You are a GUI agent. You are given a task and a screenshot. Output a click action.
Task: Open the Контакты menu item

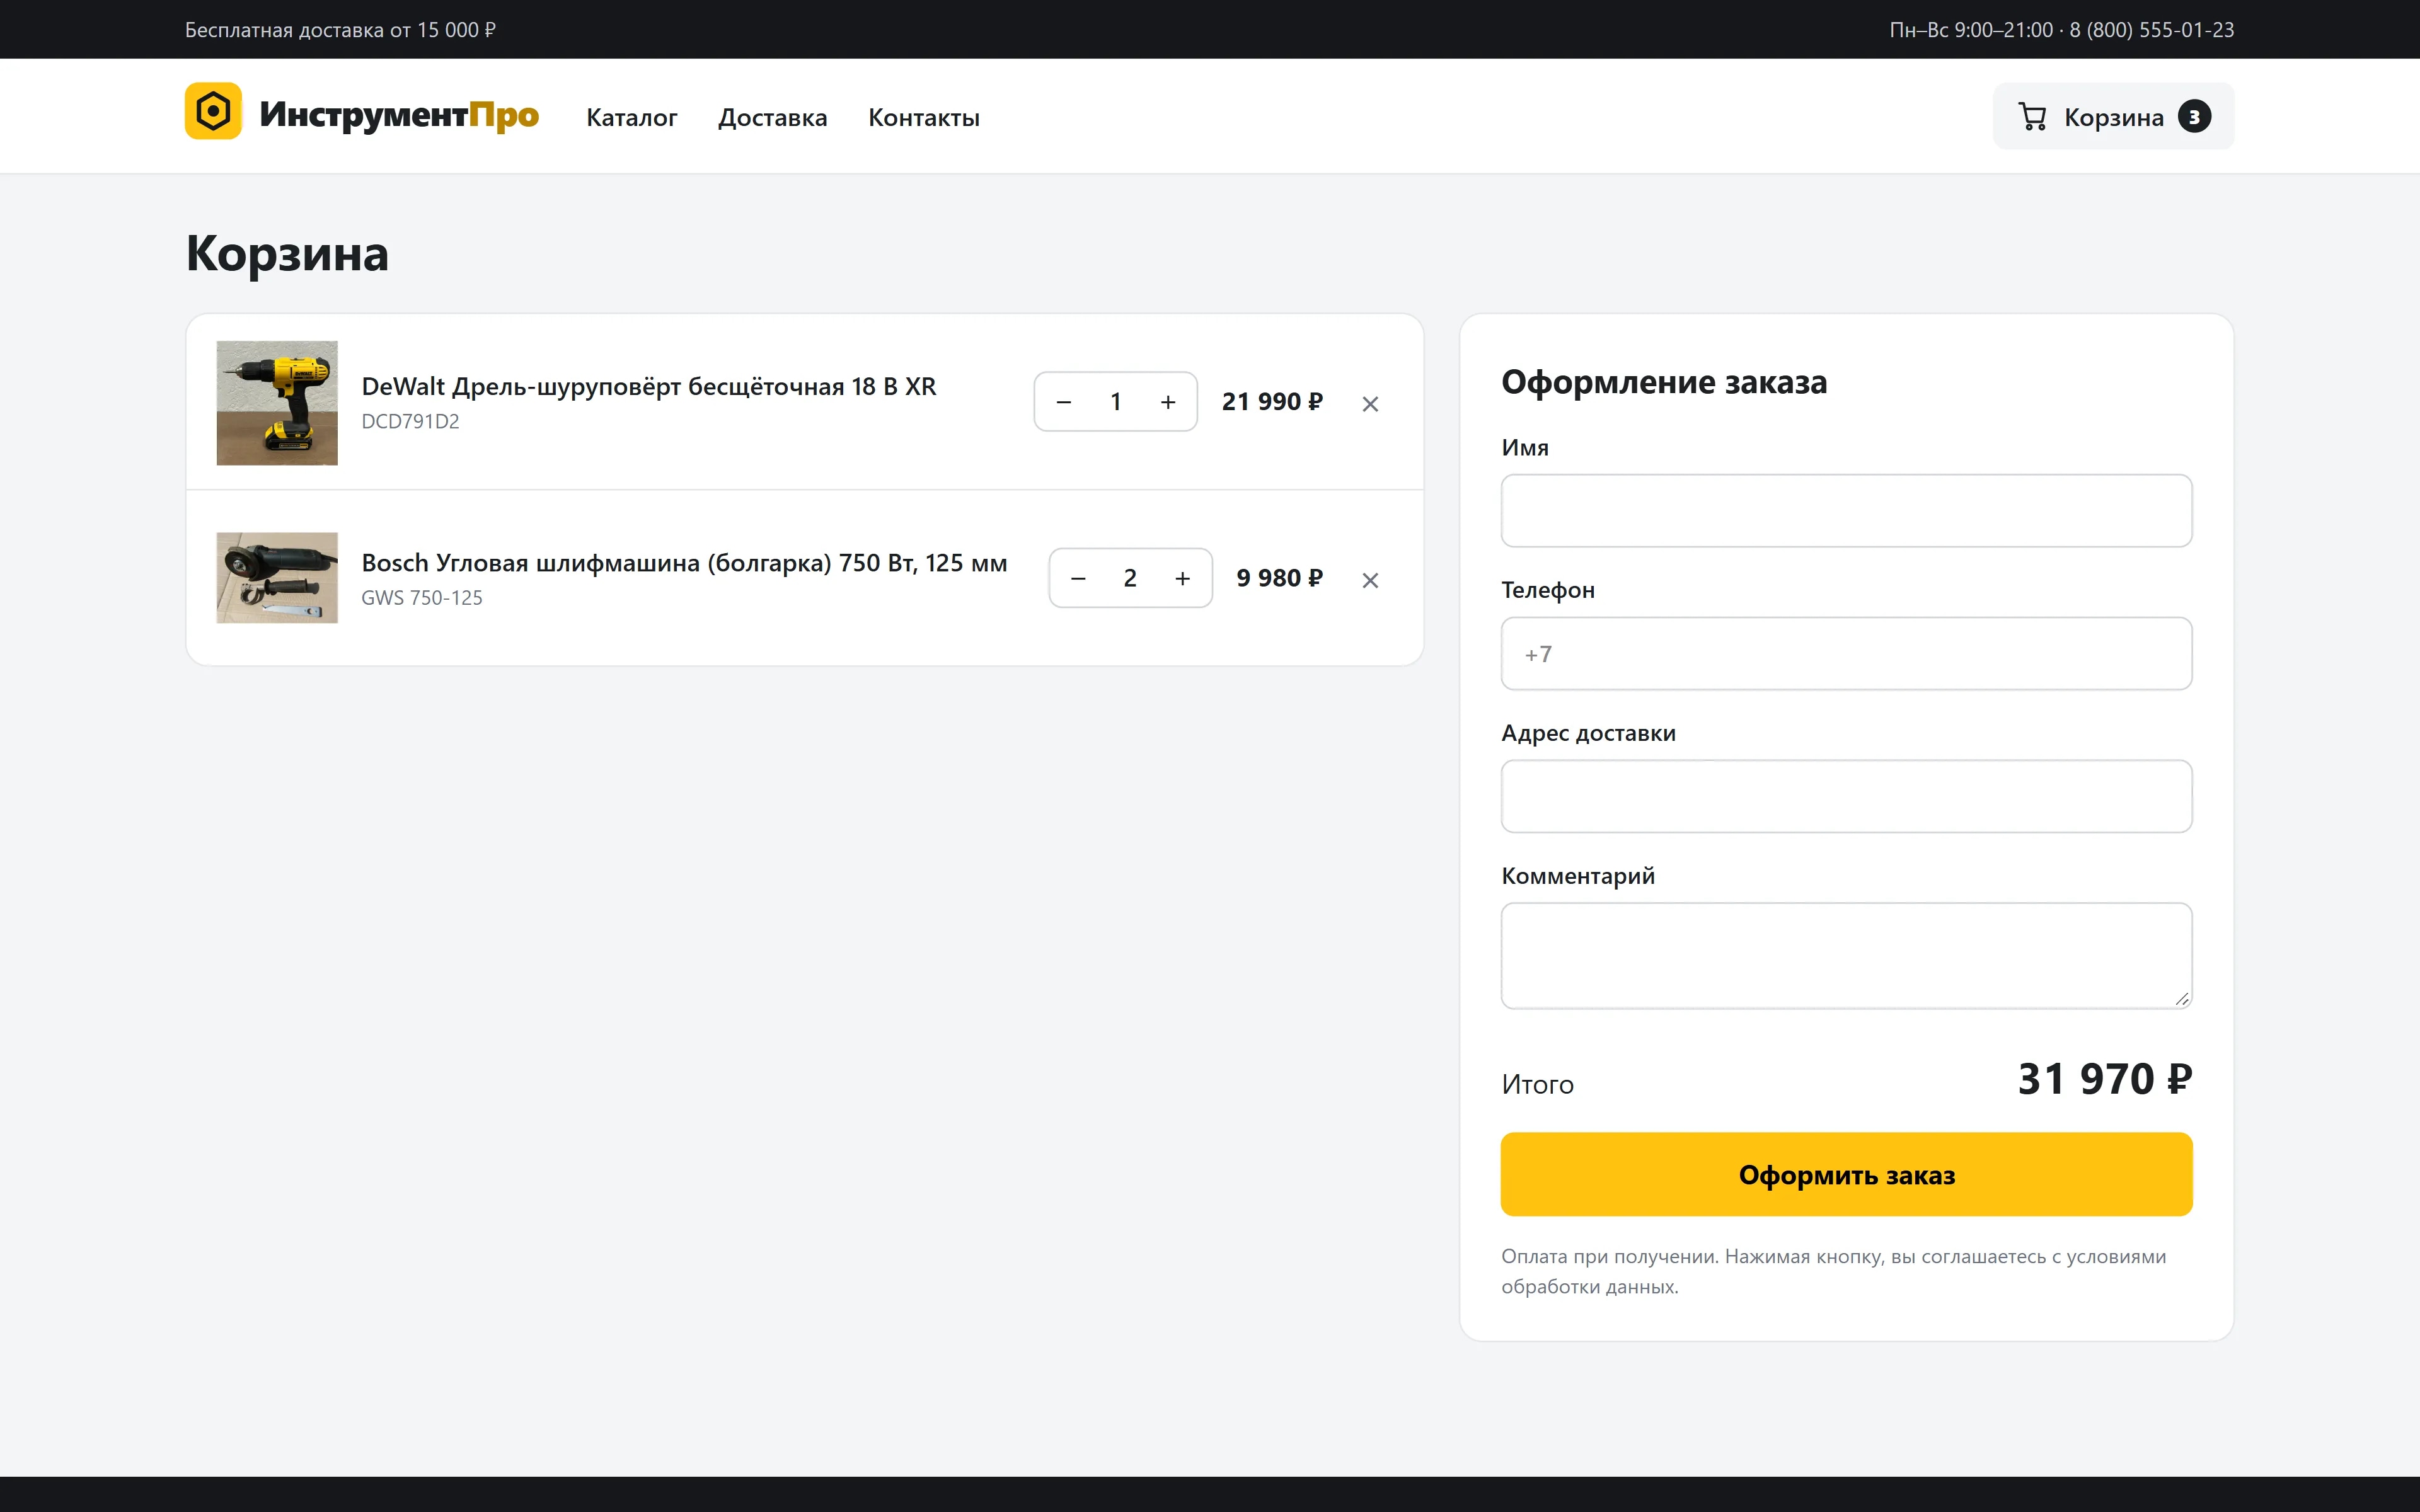pos(923,118)
